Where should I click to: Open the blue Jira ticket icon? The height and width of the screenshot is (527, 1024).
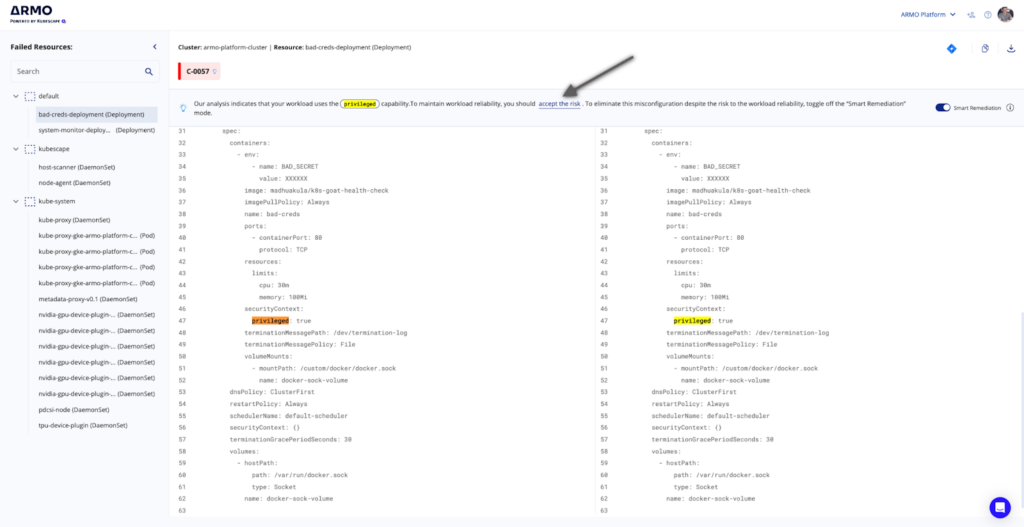pos(952,49)
